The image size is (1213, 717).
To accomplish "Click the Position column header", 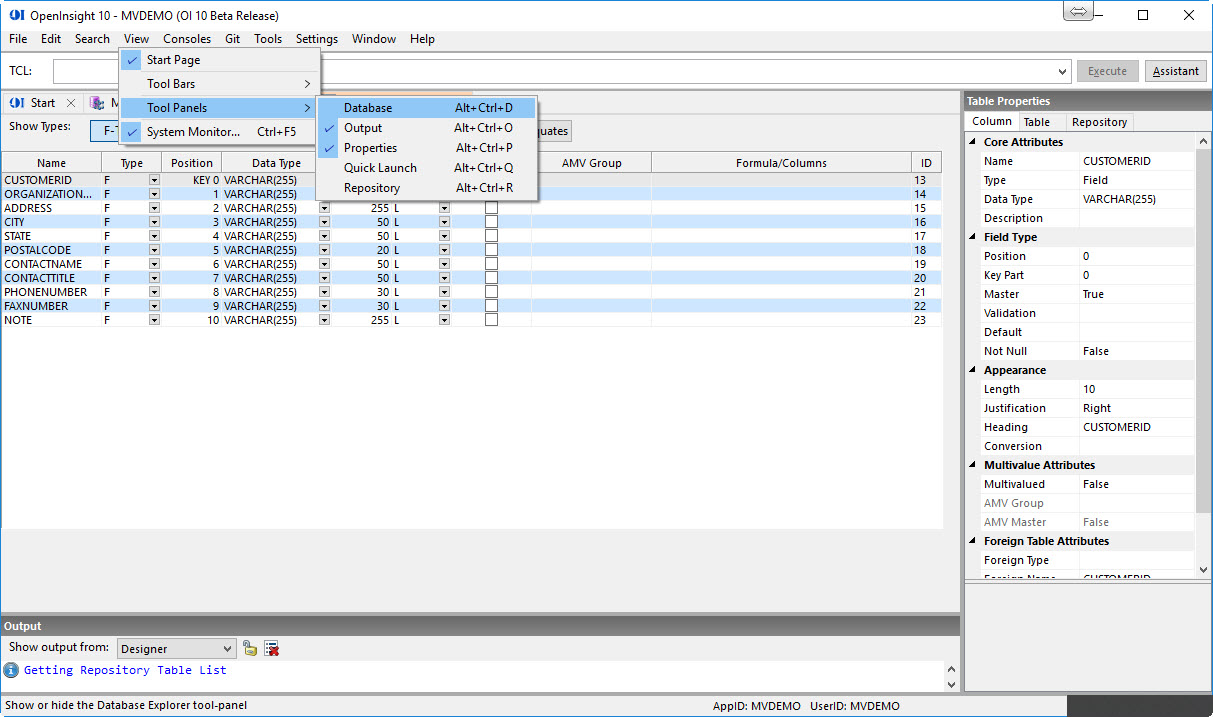I will pos(192,163).
